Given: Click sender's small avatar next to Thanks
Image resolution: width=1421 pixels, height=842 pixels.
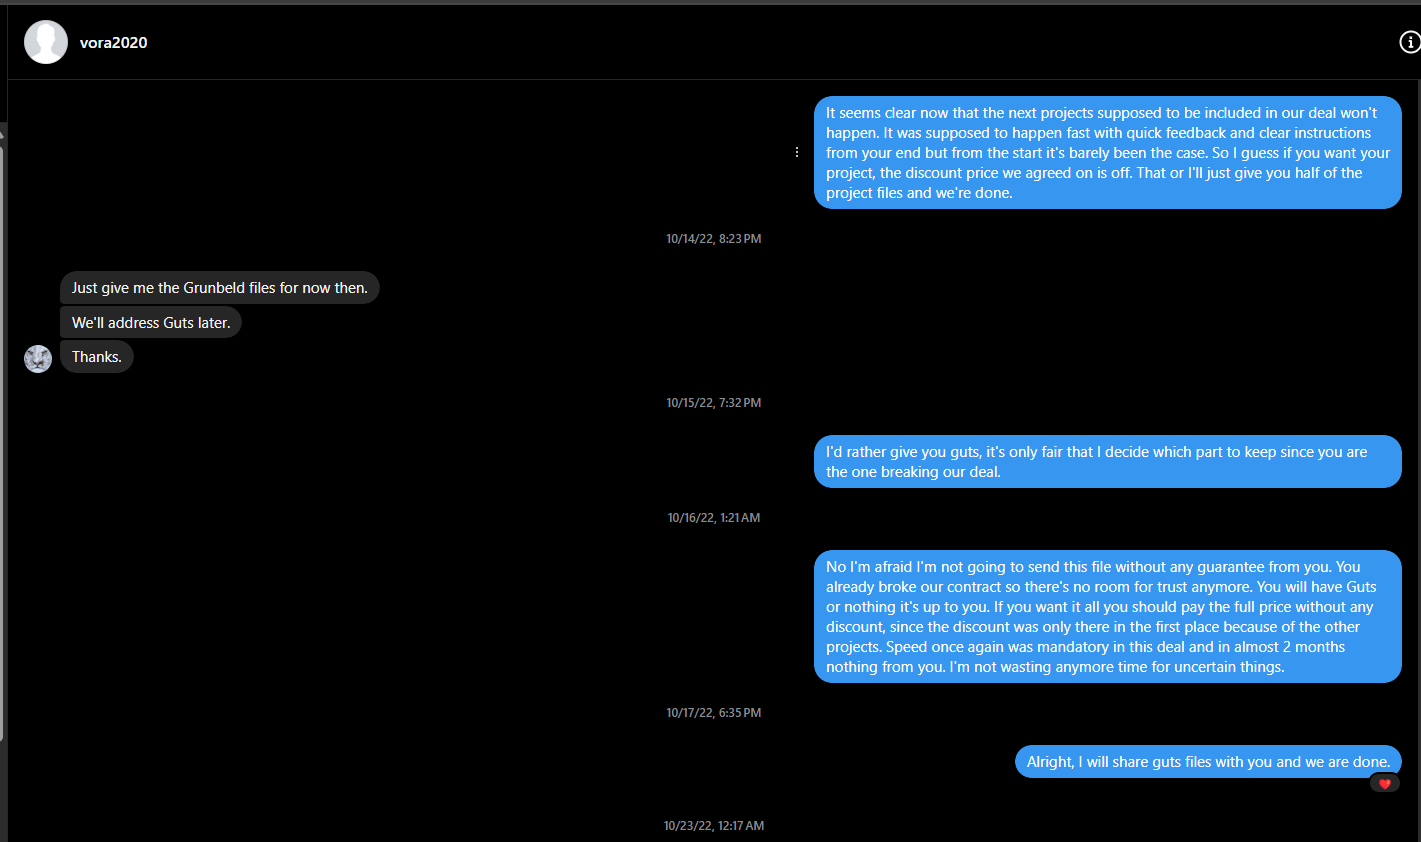Looking at the screenshot, I should 38,359.
